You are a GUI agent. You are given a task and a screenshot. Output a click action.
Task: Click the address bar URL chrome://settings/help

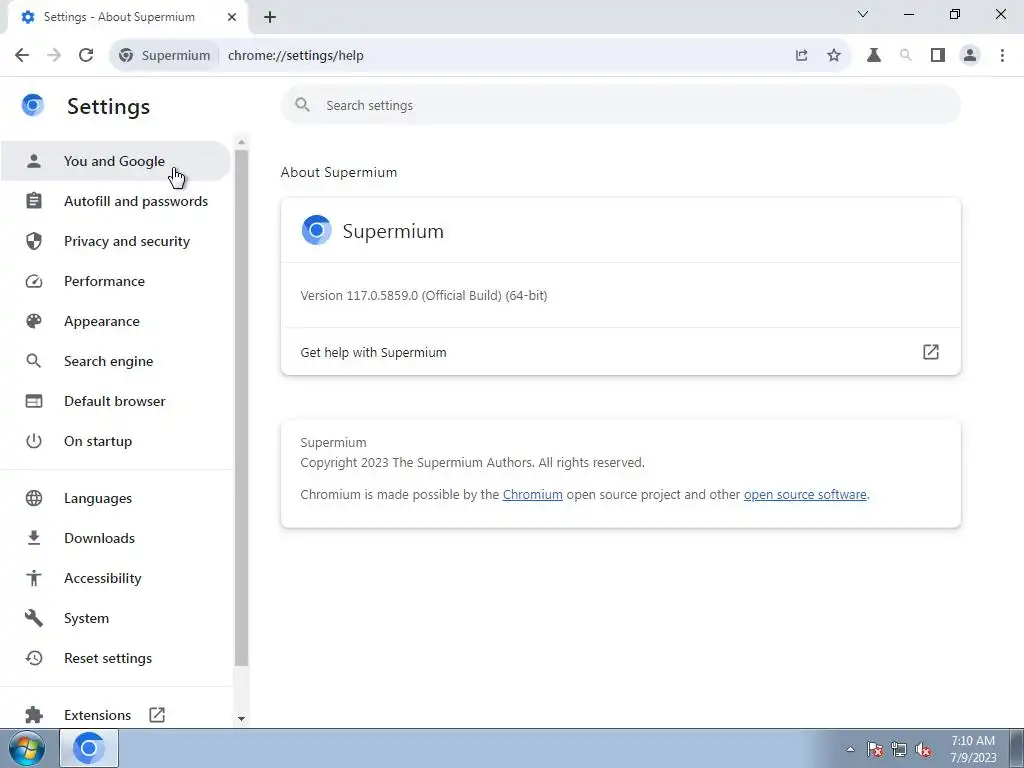[x=296, y=56]
